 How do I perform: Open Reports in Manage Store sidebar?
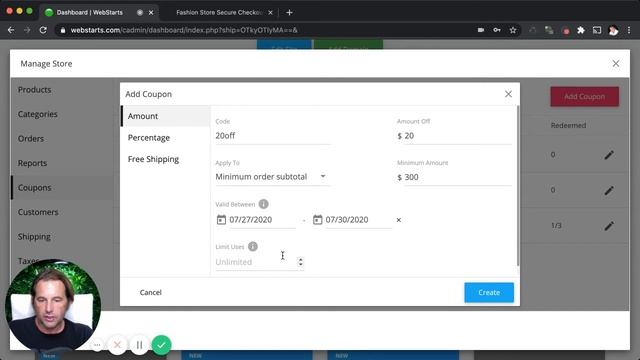(x=32, y=163)
